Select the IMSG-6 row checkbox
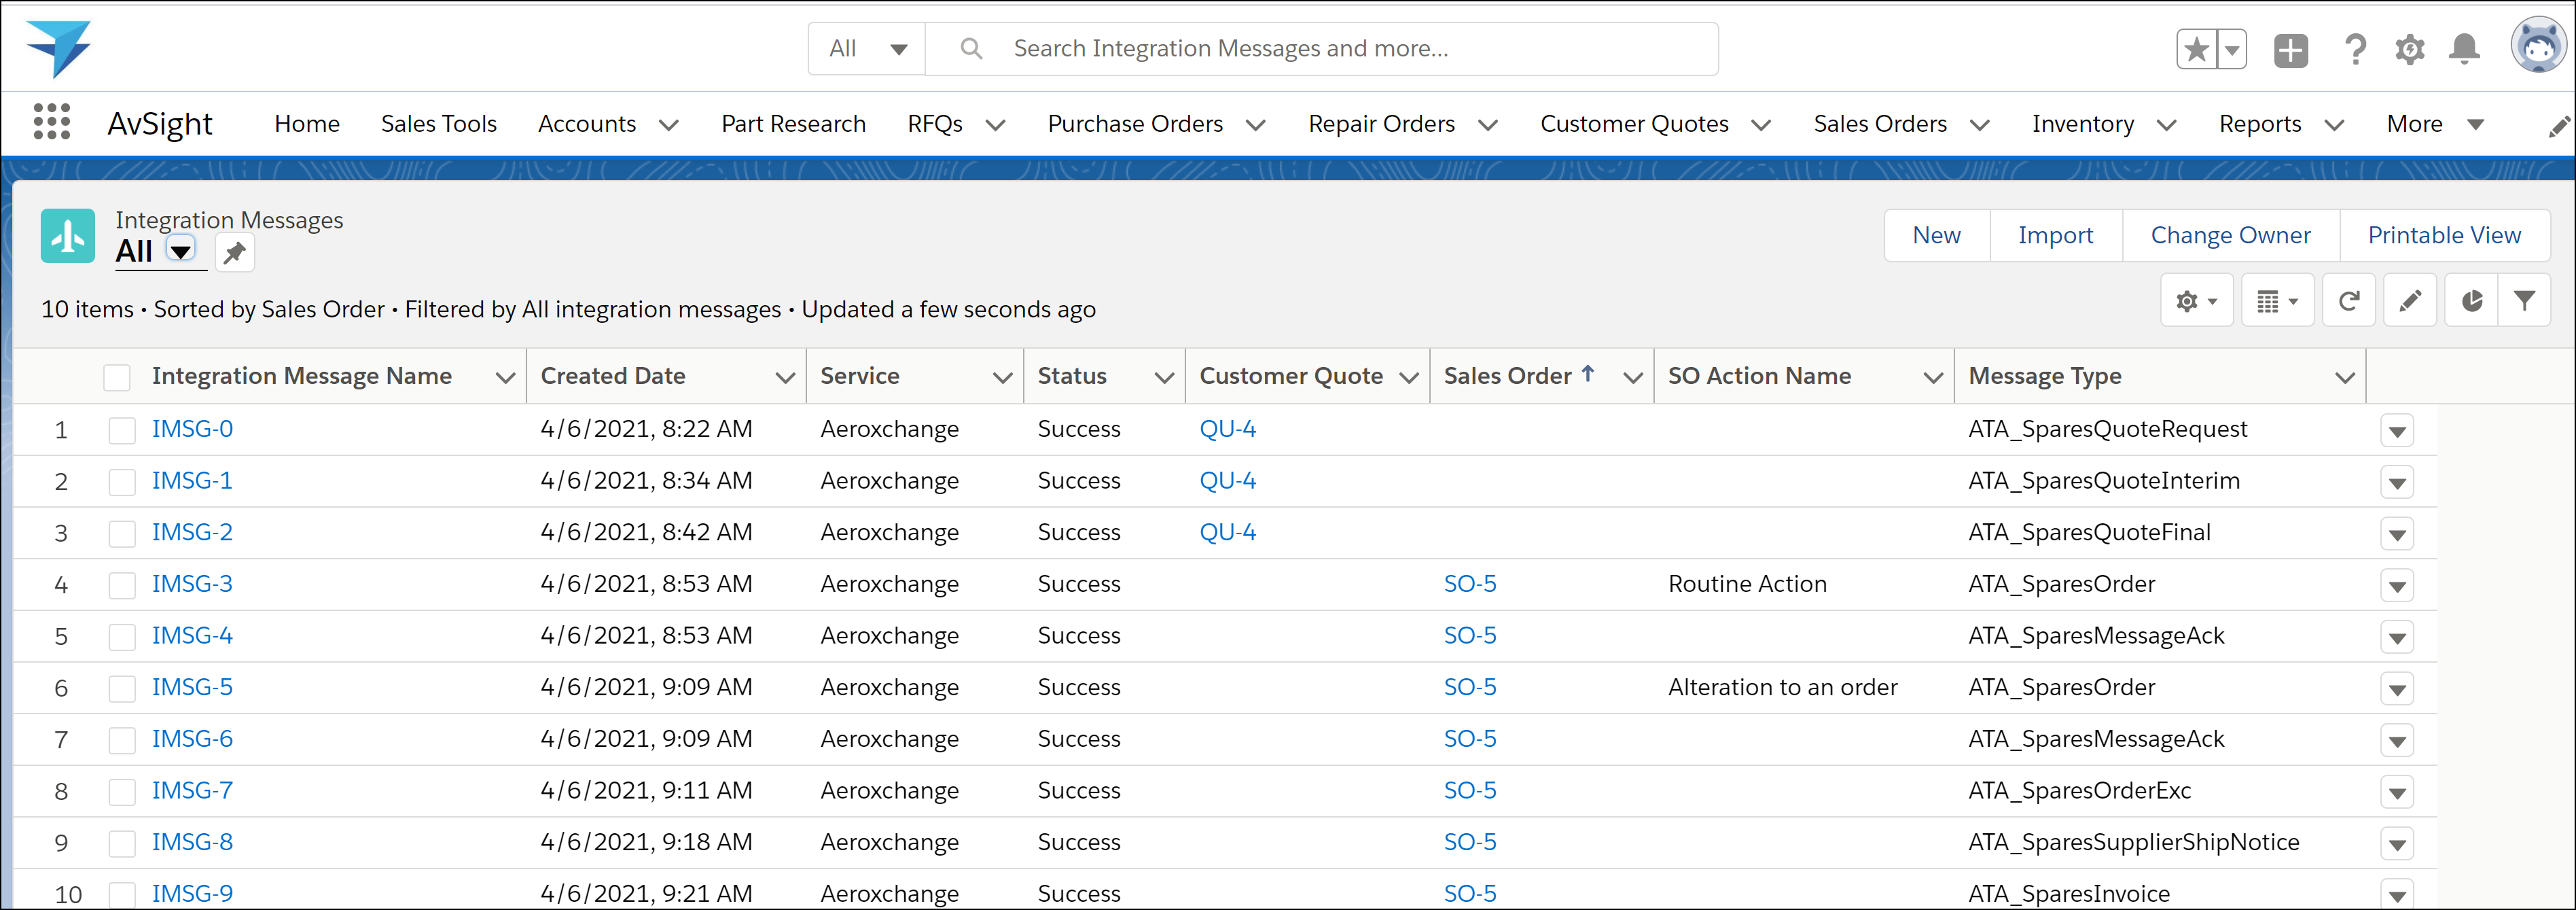Viewport: 2576px width, 910px height. (x=122, y=741)
